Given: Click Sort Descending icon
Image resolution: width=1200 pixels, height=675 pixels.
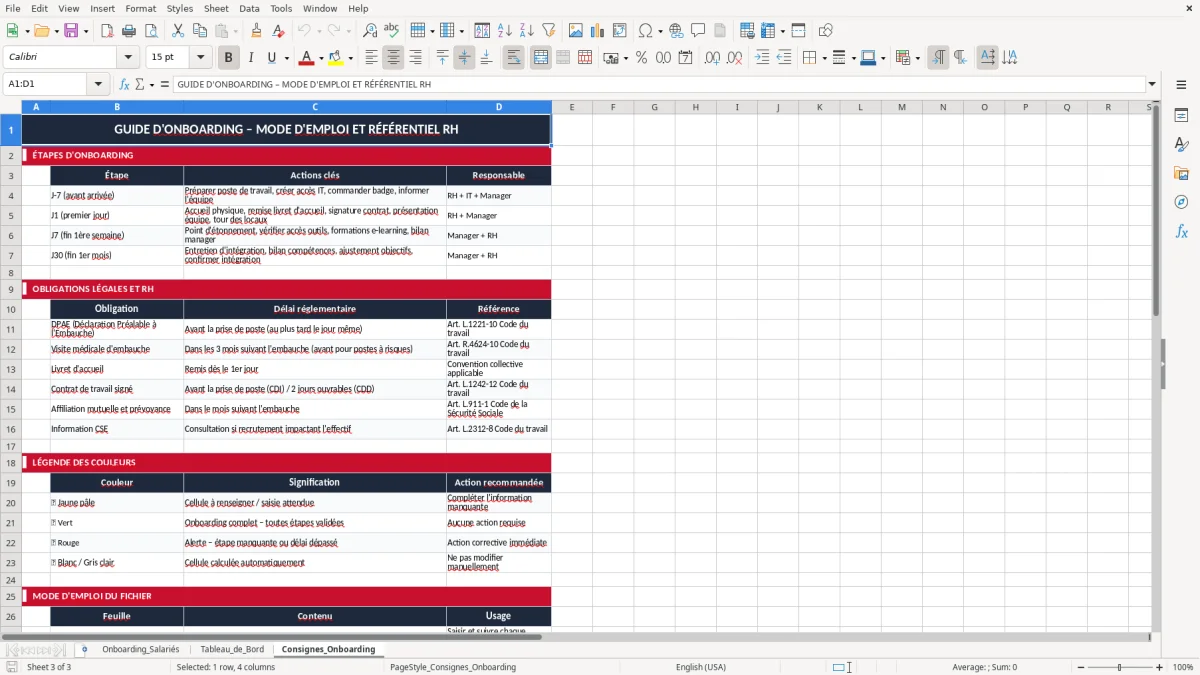Looking at the screenshot, I should point(526,31).
